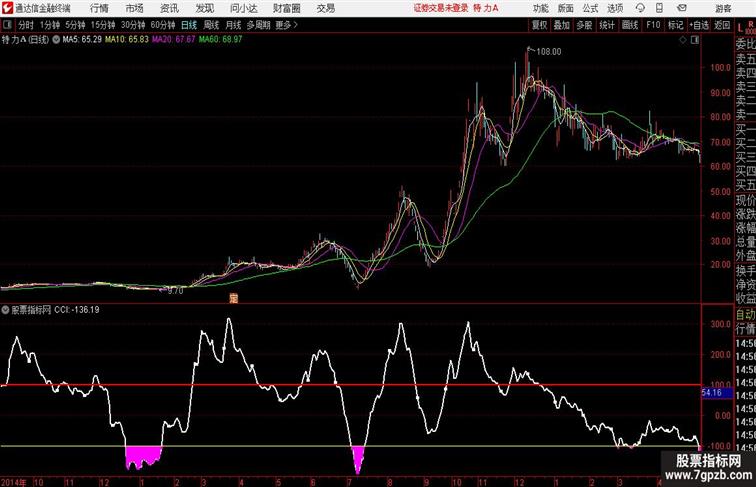Click the 特力A(日线) chart title
The height and width of the screenshot is (487, 756).
[26, 40]
